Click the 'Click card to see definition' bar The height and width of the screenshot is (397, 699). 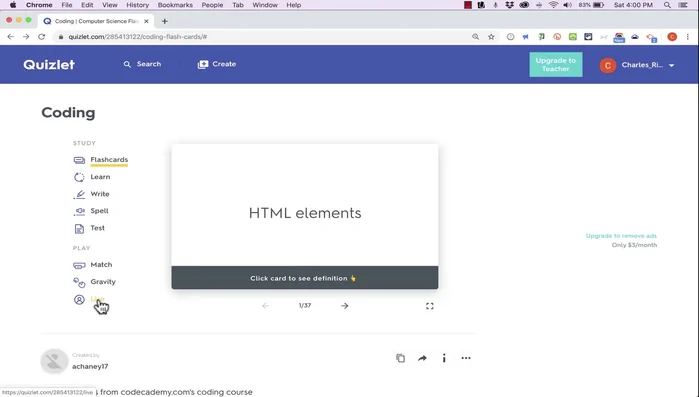pos(305,278)
